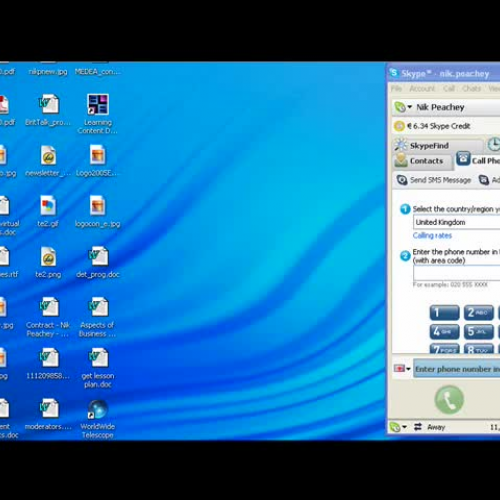
Task: Open the Learning Content D... shortcut icon
Action: click(97, 104)
